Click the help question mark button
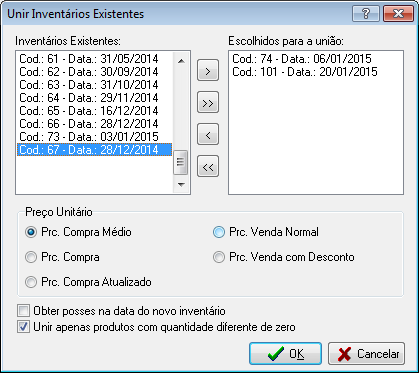419x373 pixels. pyautogui.click(x=366, y=14)
